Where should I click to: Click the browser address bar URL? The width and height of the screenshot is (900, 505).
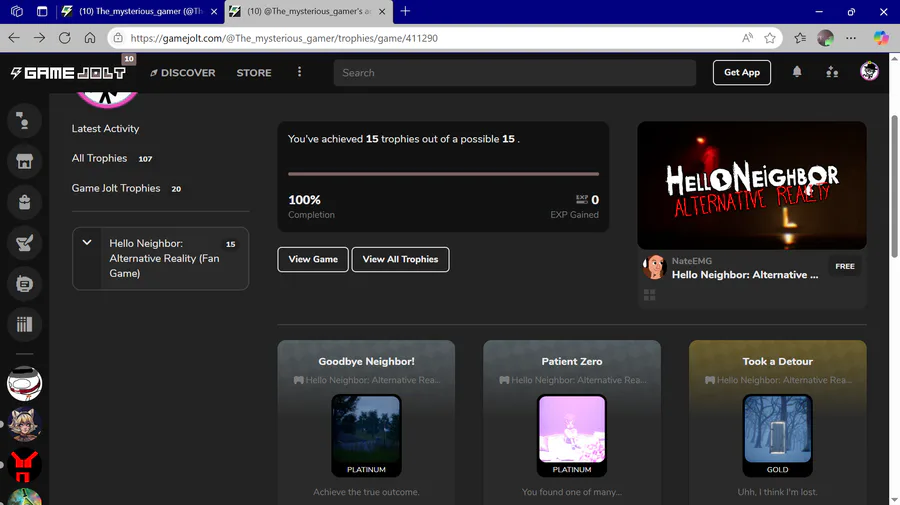pos(284,38)
